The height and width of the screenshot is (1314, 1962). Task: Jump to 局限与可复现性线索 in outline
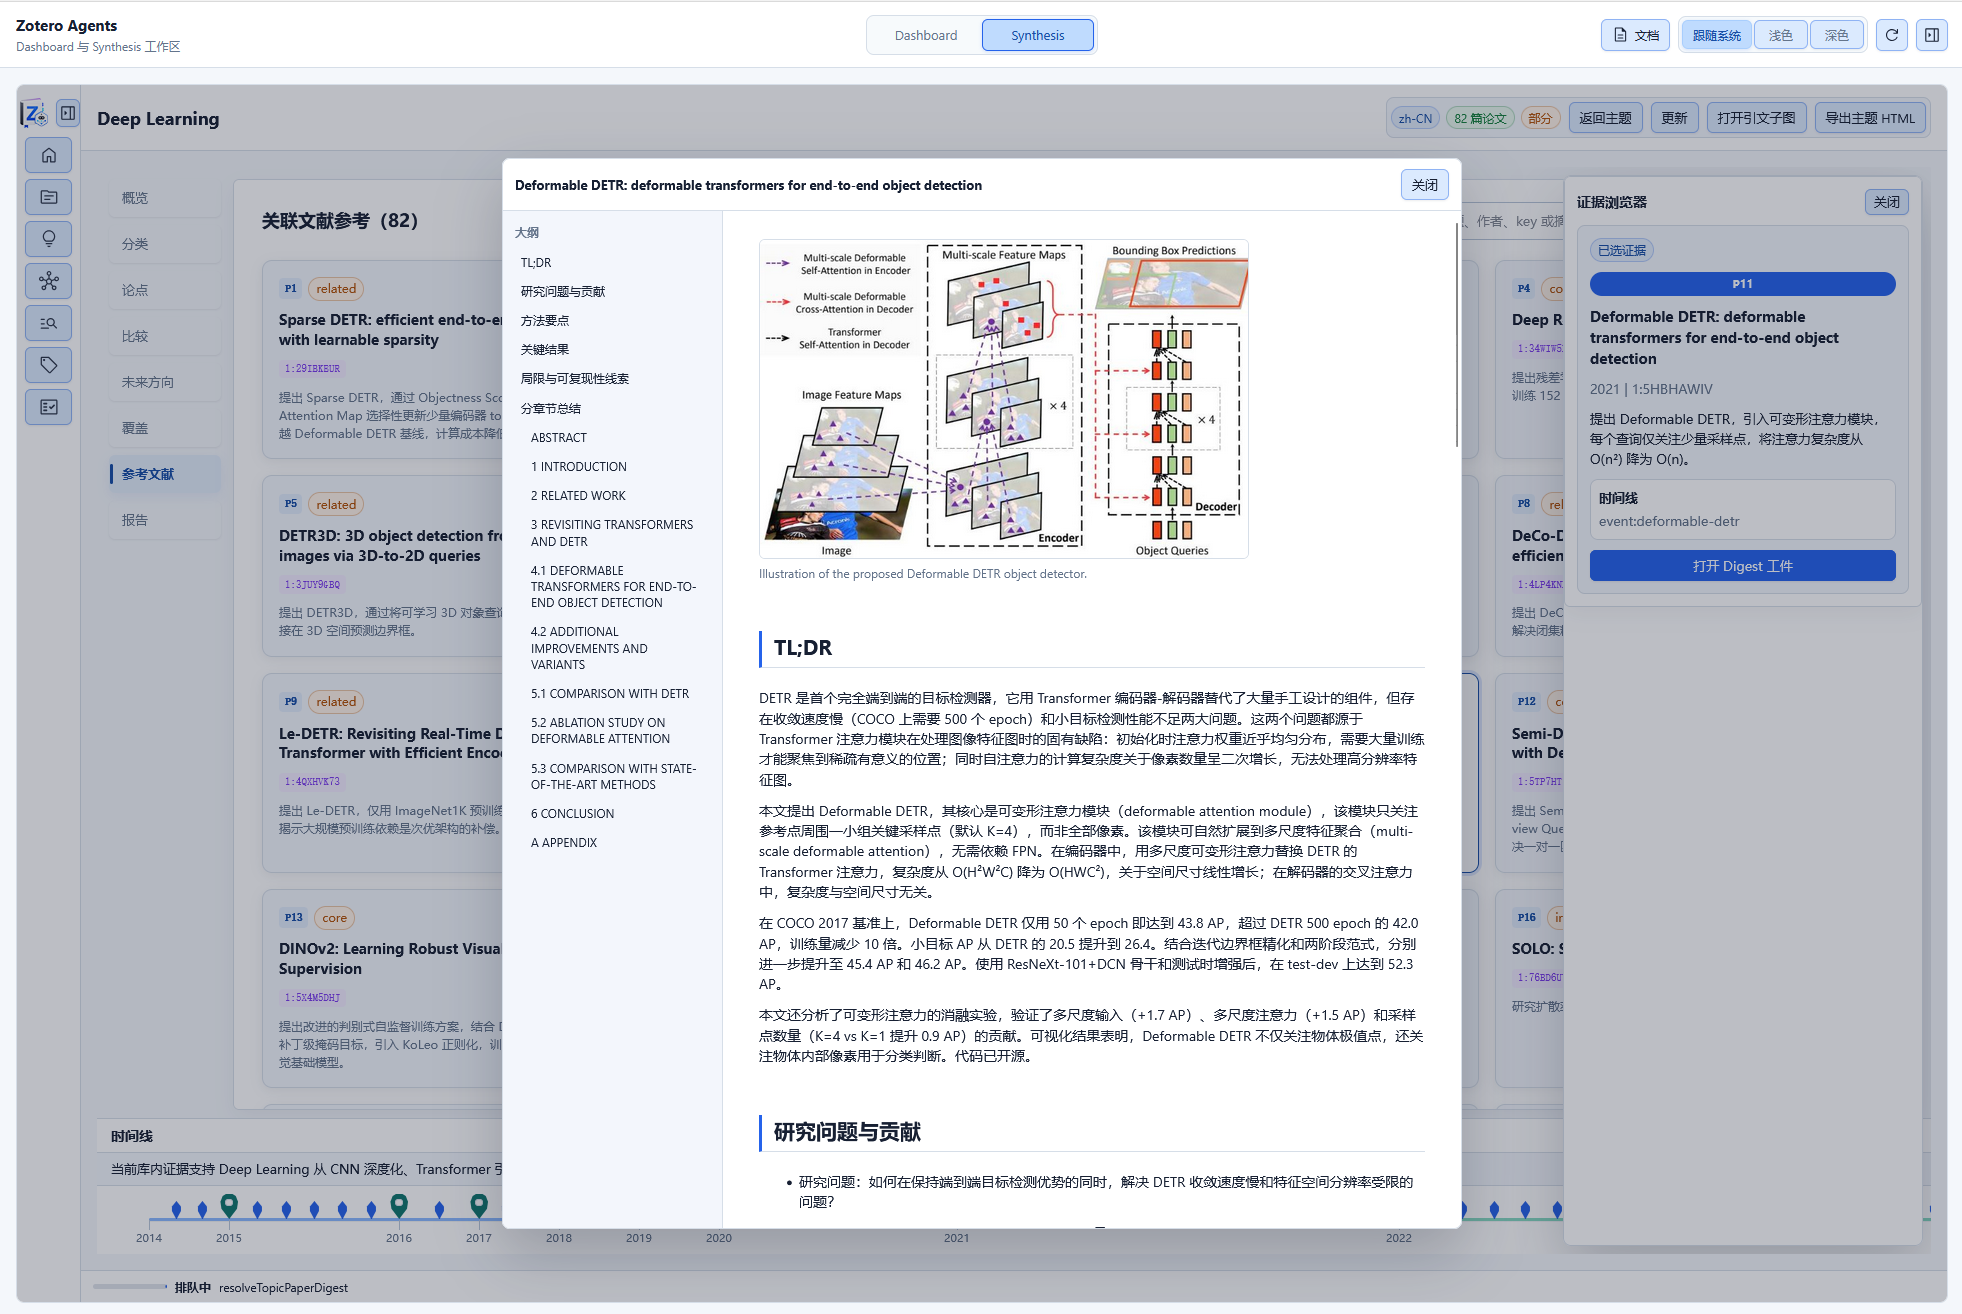[x=575, y=379]
